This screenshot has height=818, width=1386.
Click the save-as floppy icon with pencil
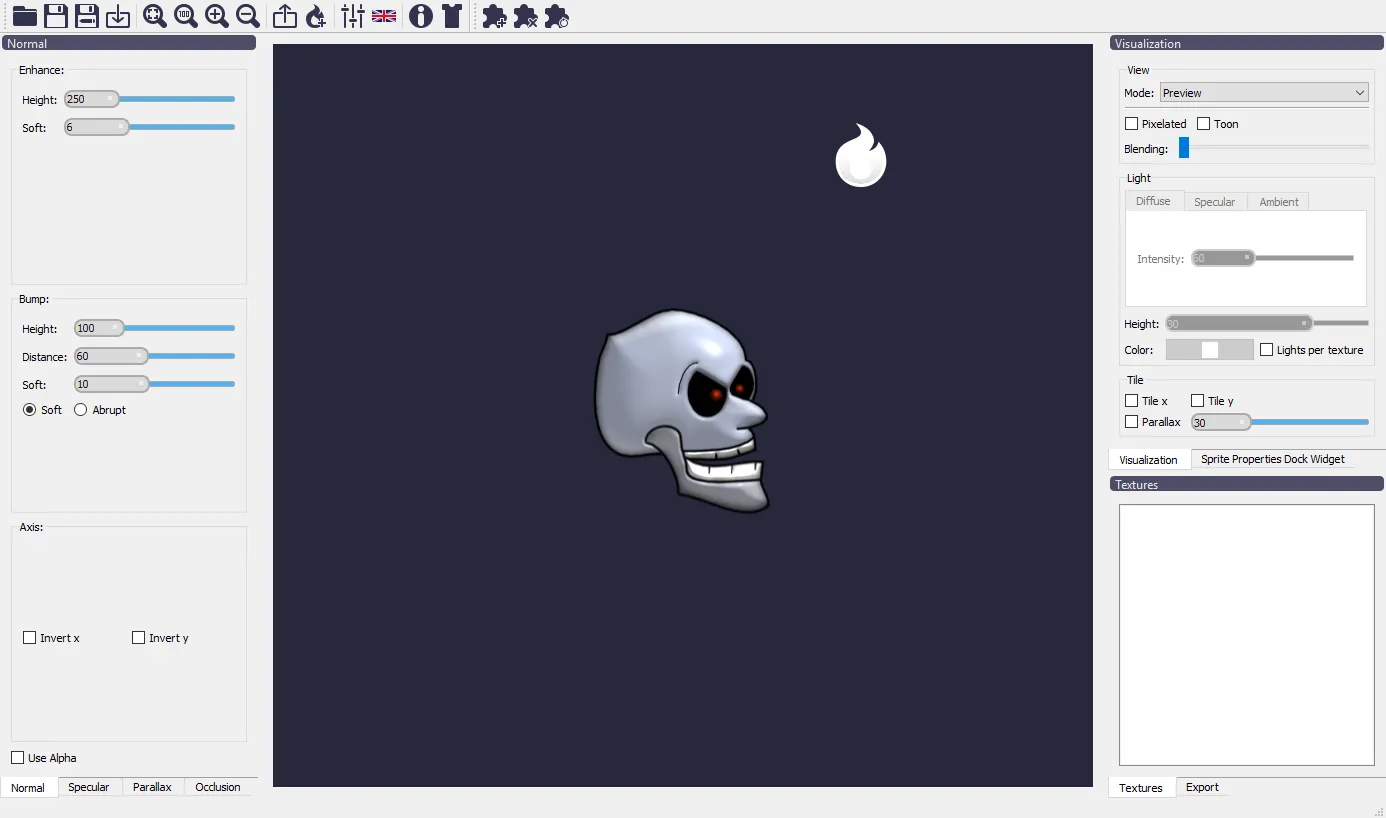pyautogui.click(x=87, y=16)
